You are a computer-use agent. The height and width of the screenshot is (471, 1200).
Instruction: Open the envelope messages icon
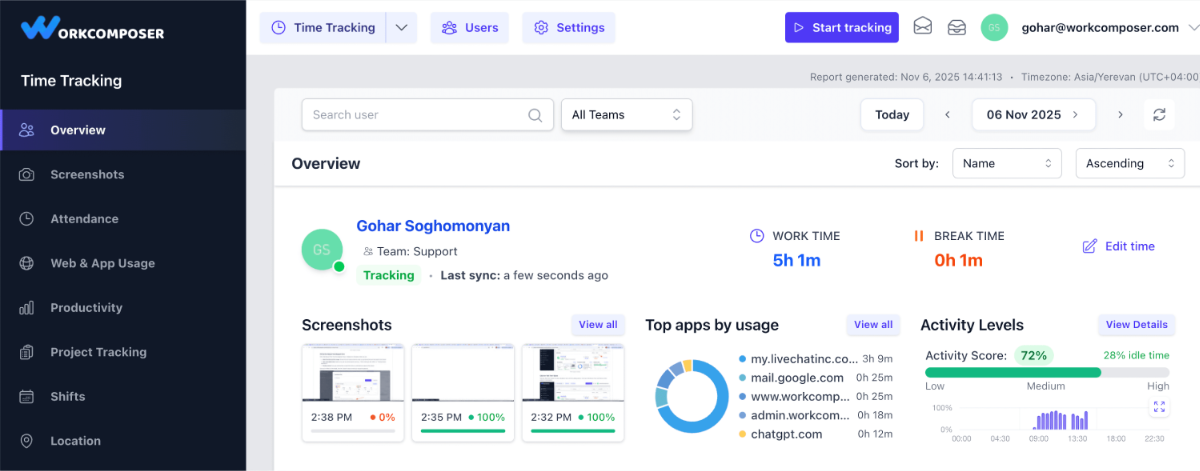pyautogui.click(x=923, y=28)
